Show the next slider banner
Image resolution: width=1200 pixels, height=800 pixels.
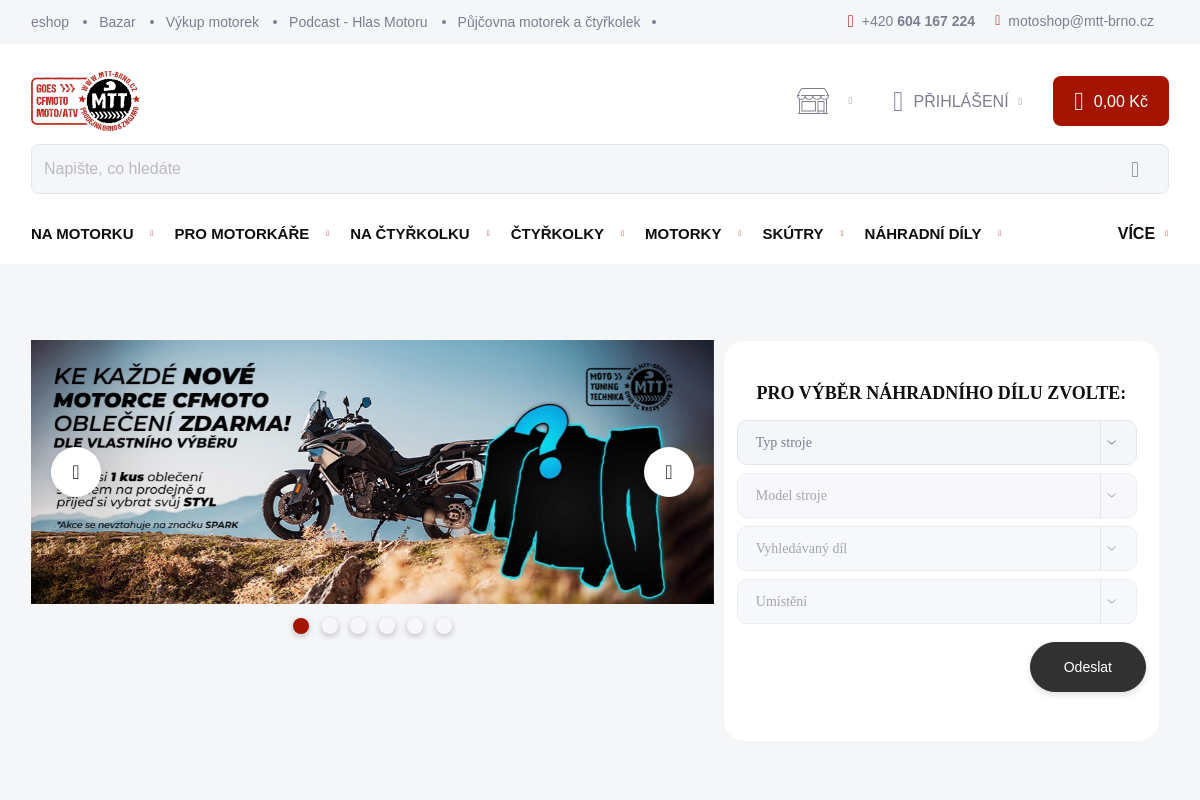[x=669, y=472]
